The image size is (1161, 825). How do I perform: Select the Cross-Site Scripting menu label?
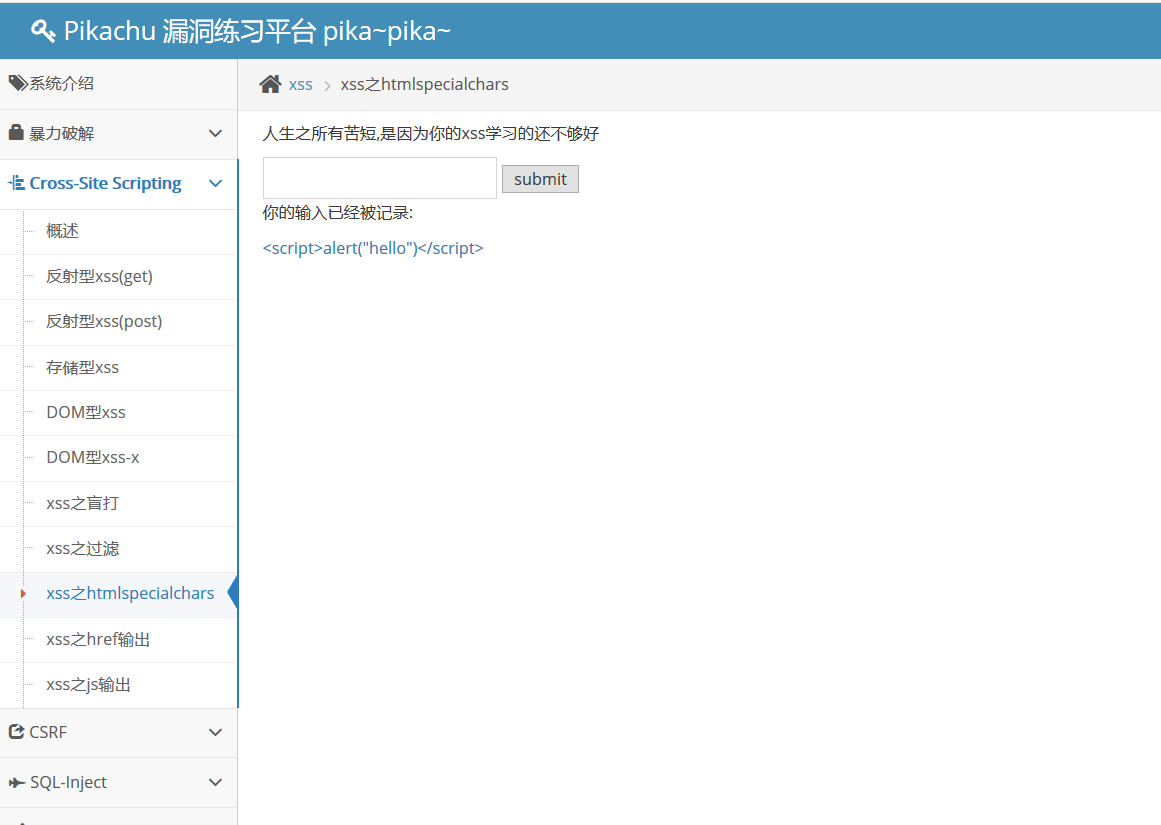point(105,183)
